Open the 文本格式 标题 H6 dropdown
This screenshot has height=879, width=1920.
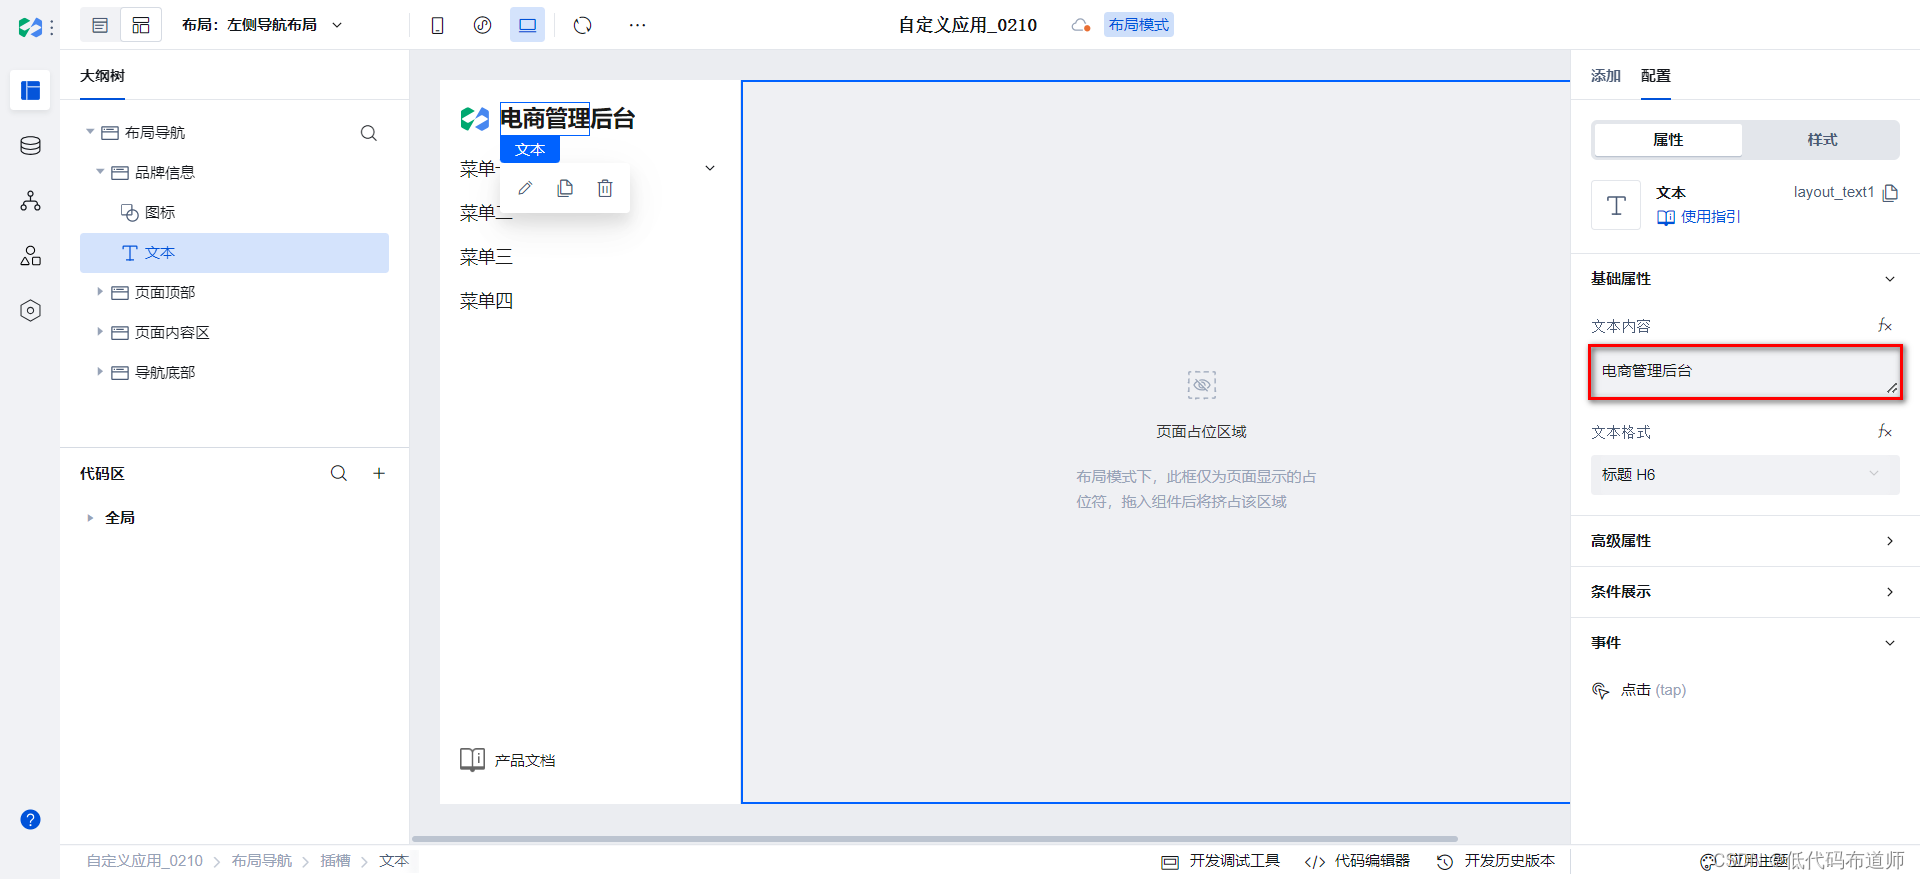(1745, 475)
